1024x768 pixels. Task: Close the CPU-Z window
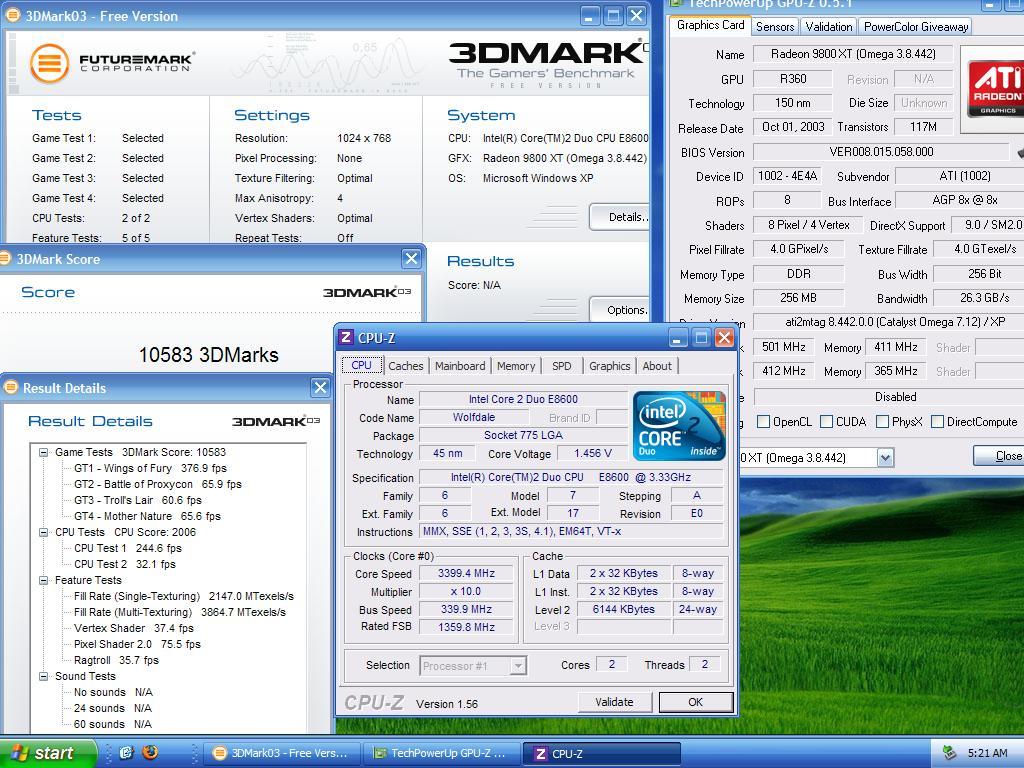pos(724,338)
